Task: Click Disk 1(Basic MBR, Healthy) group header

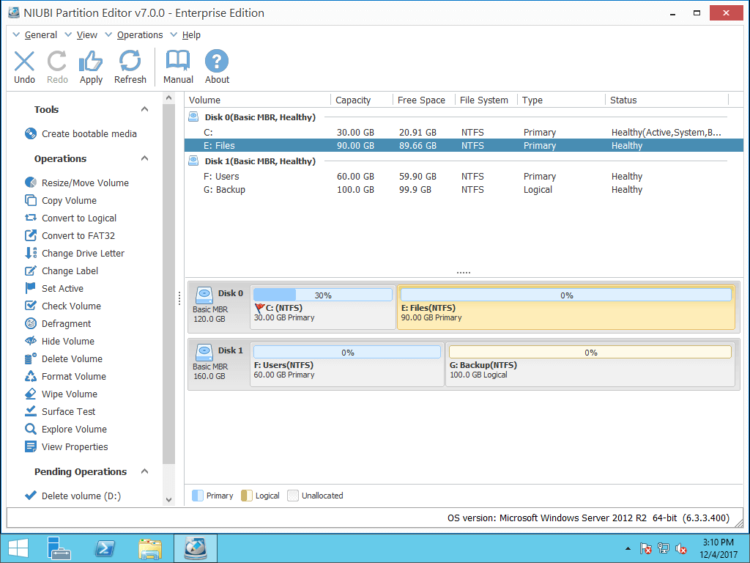Action: [260, 161]
